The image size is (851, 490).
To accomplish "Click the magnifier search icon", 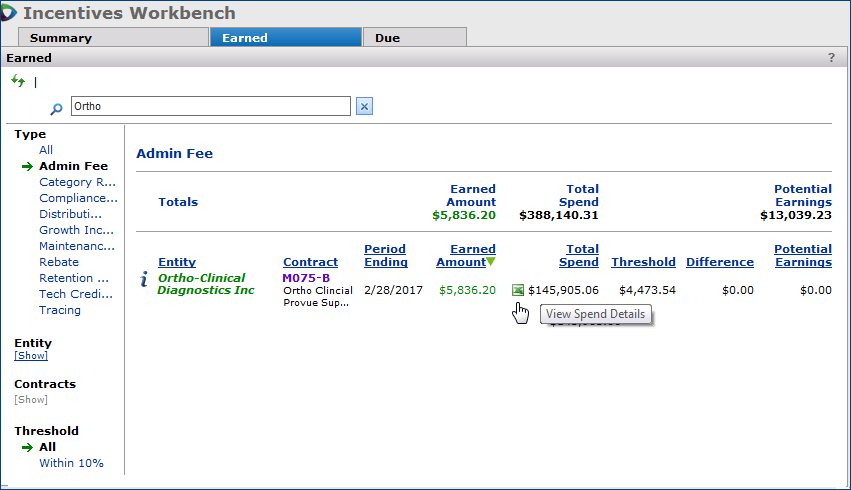I will [x=57, y=107].
